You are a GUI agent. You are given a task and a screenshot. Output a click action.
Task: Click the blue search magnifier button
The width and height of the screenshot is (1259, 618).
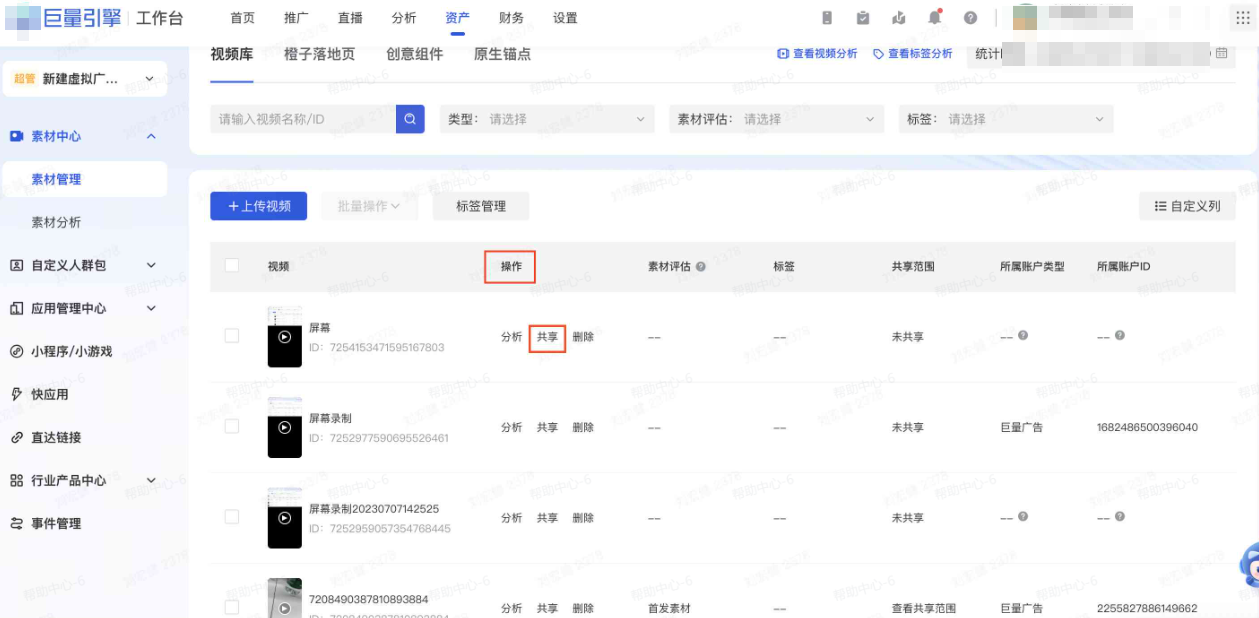point(410,119)
